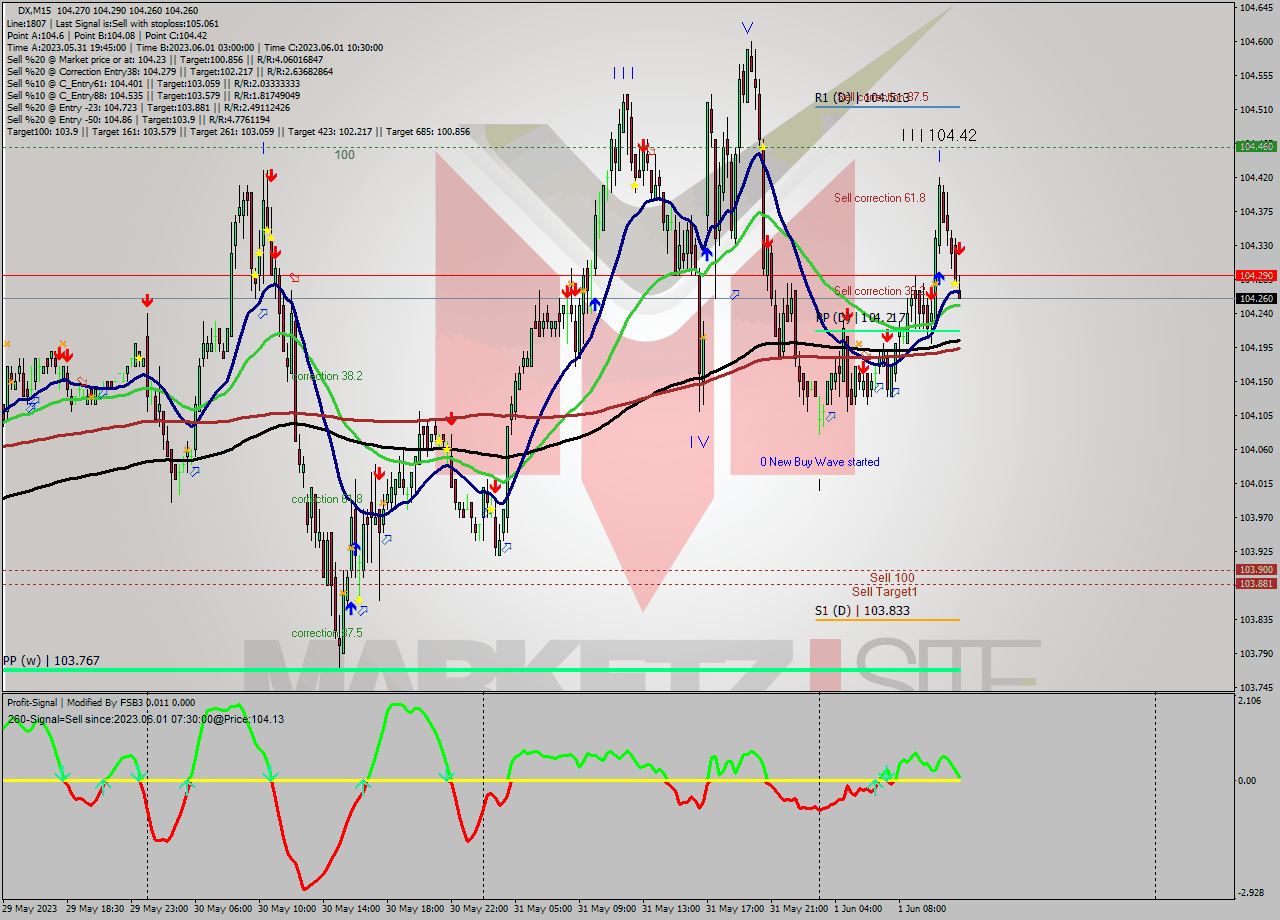
Task: Click the 'Sell correction 61.8' label
Action: coord(880,198)
